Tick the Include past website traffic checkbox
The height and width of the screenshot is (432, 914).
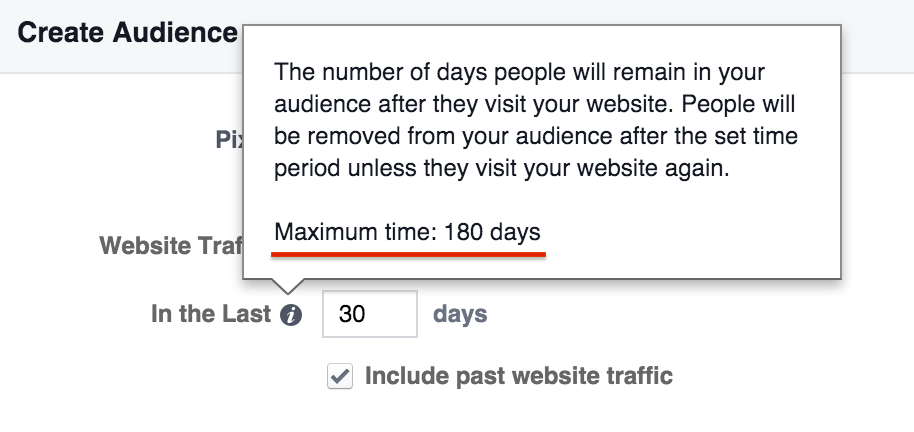click(x=340, y=376)
